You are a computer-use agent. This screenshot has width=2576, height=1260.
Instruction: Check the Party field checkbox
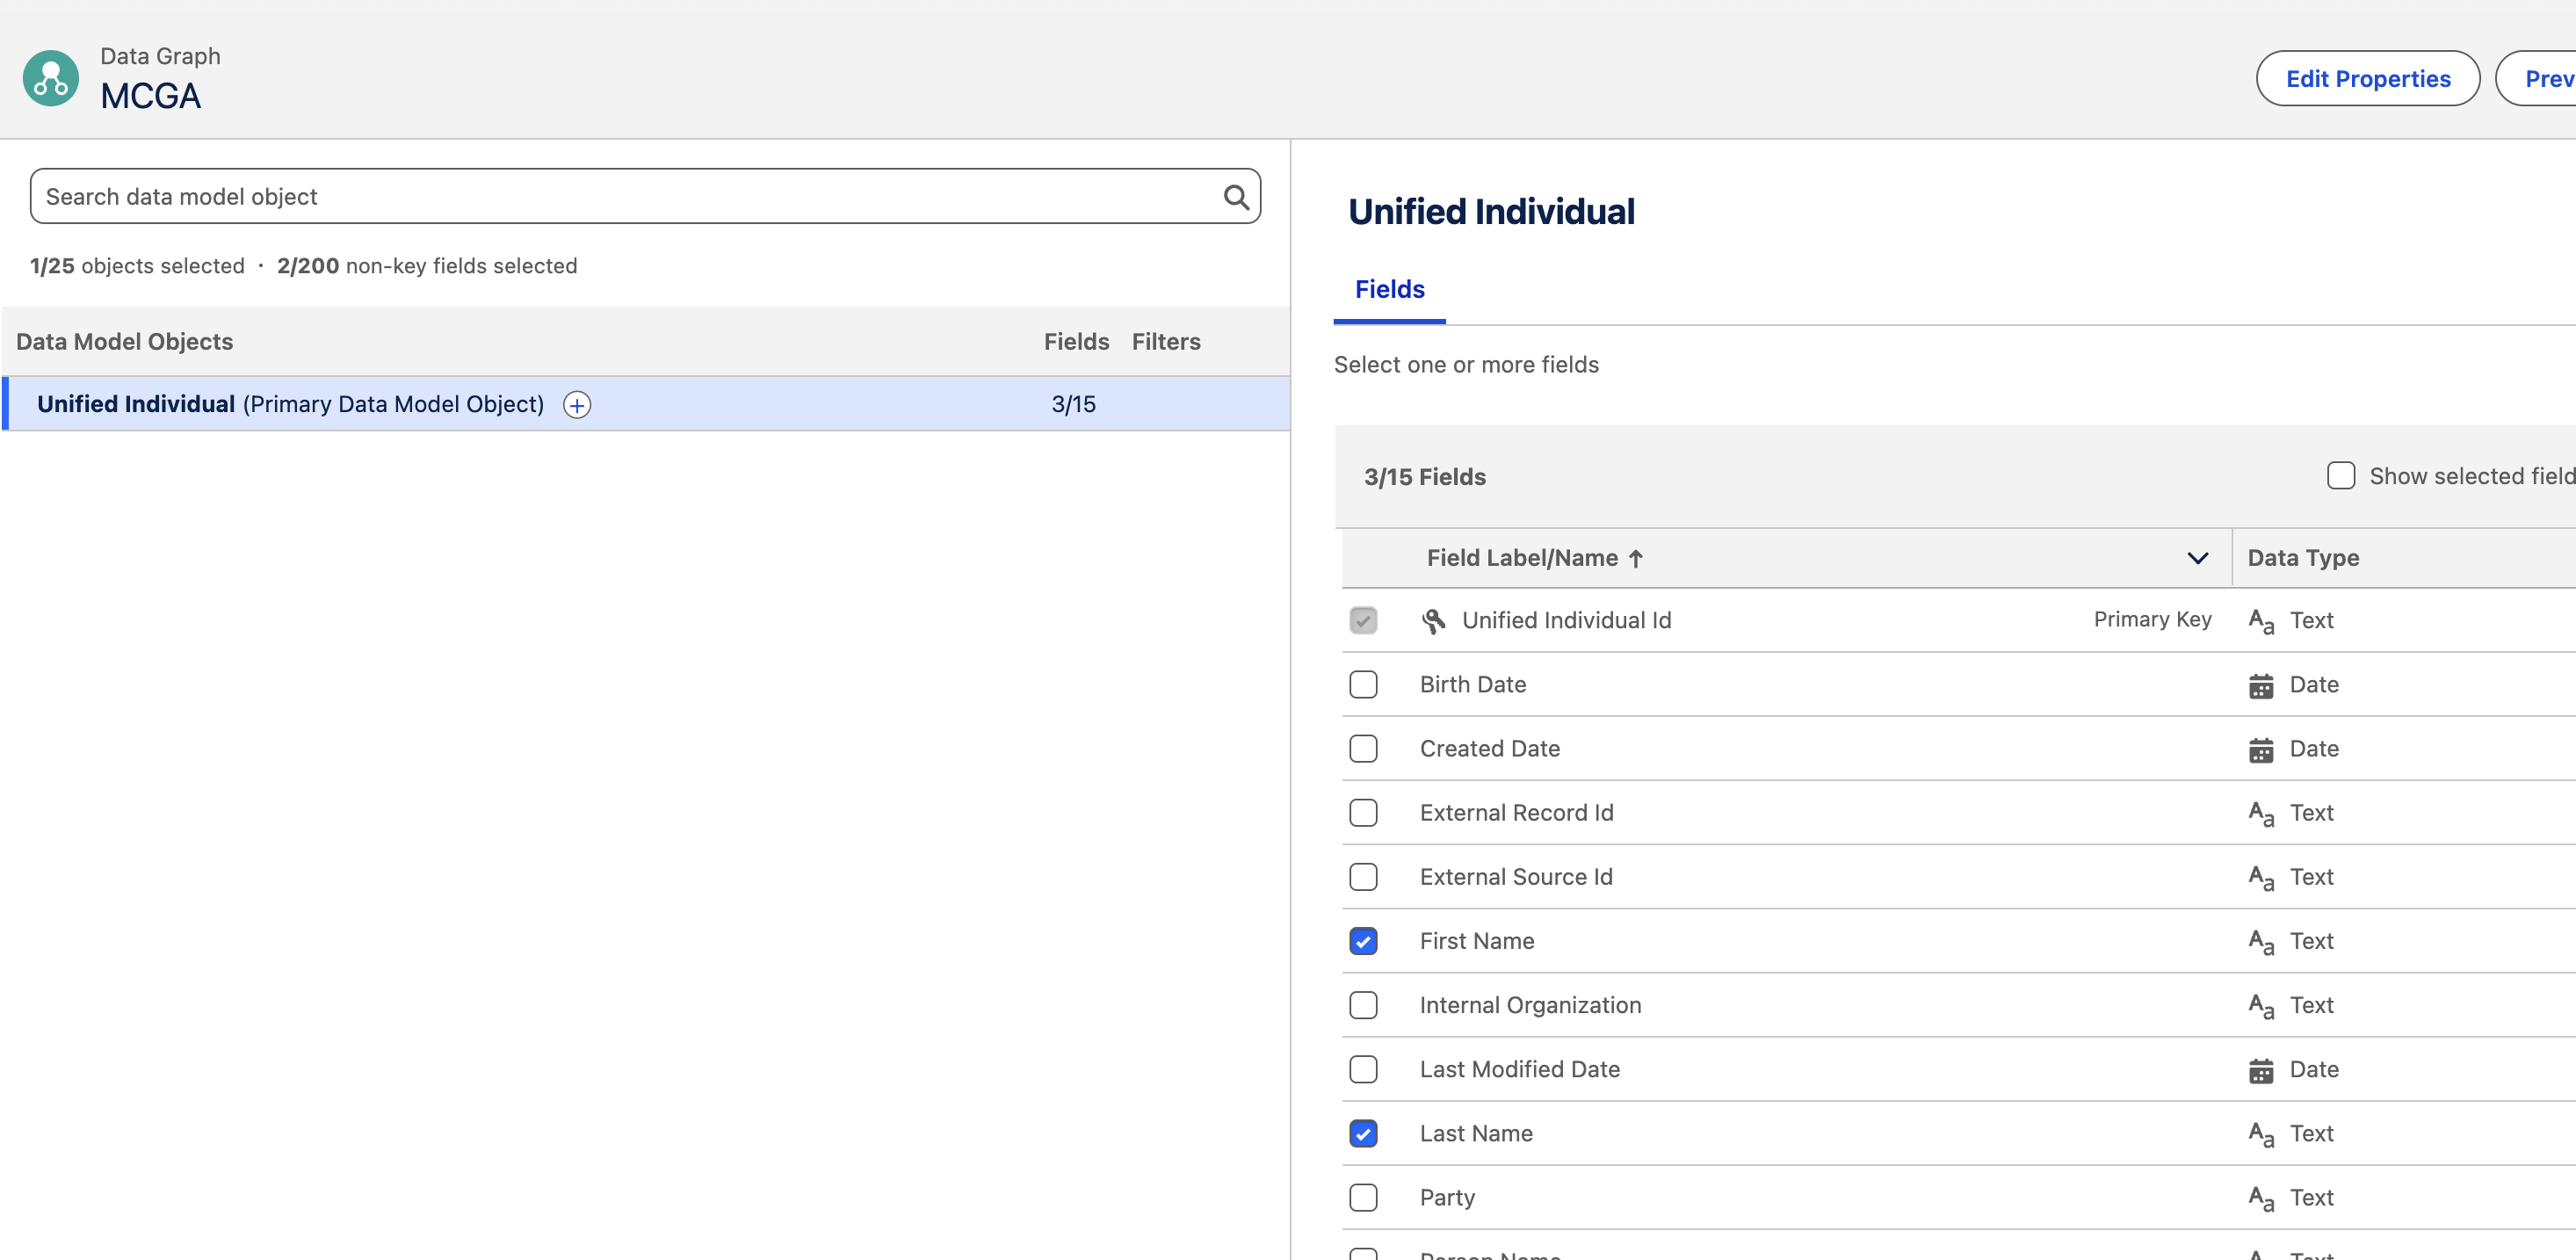click(x=1363, y=1197)
